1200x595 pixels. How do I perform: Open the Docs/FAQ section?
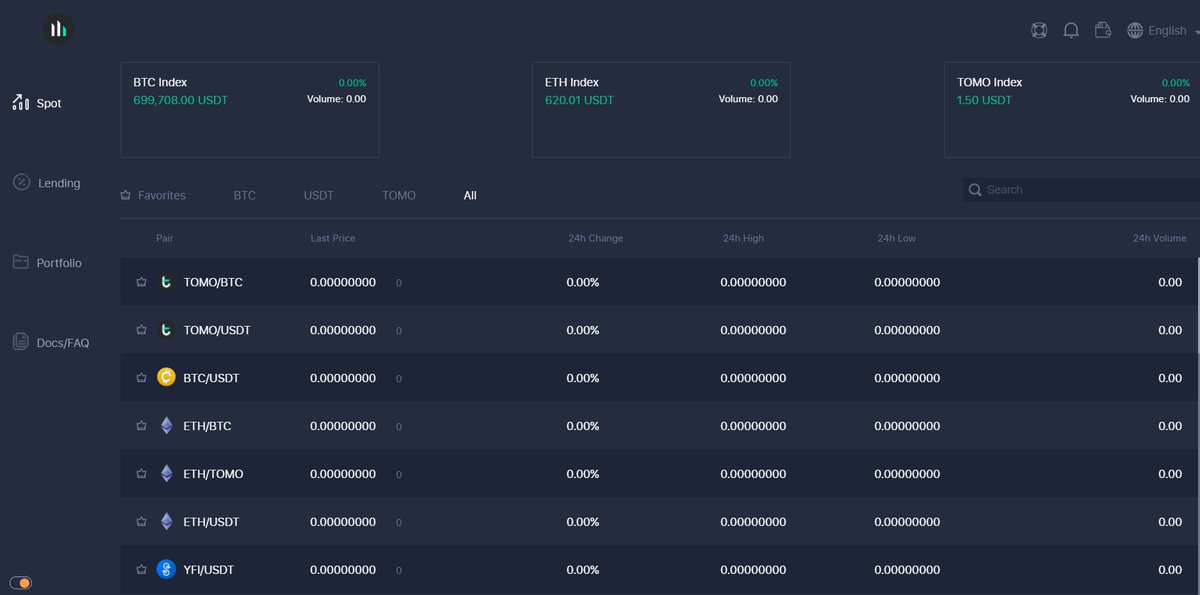tap(50, 343)
